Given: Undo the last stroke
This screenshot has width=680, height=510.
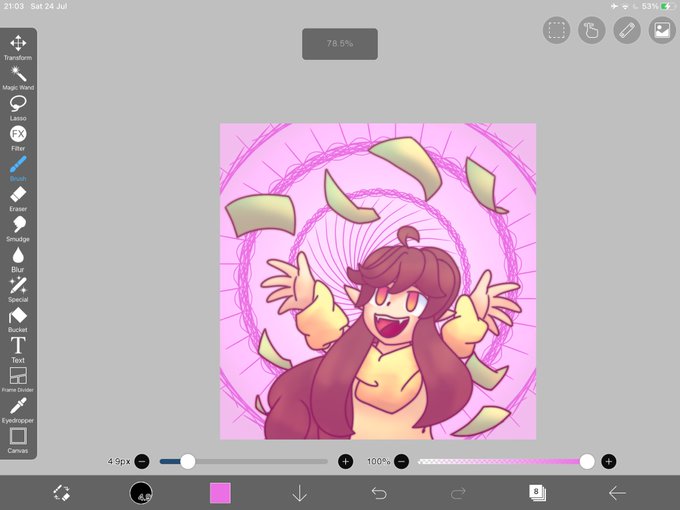Looking at the screenshot, I should (x=379, y=493).
